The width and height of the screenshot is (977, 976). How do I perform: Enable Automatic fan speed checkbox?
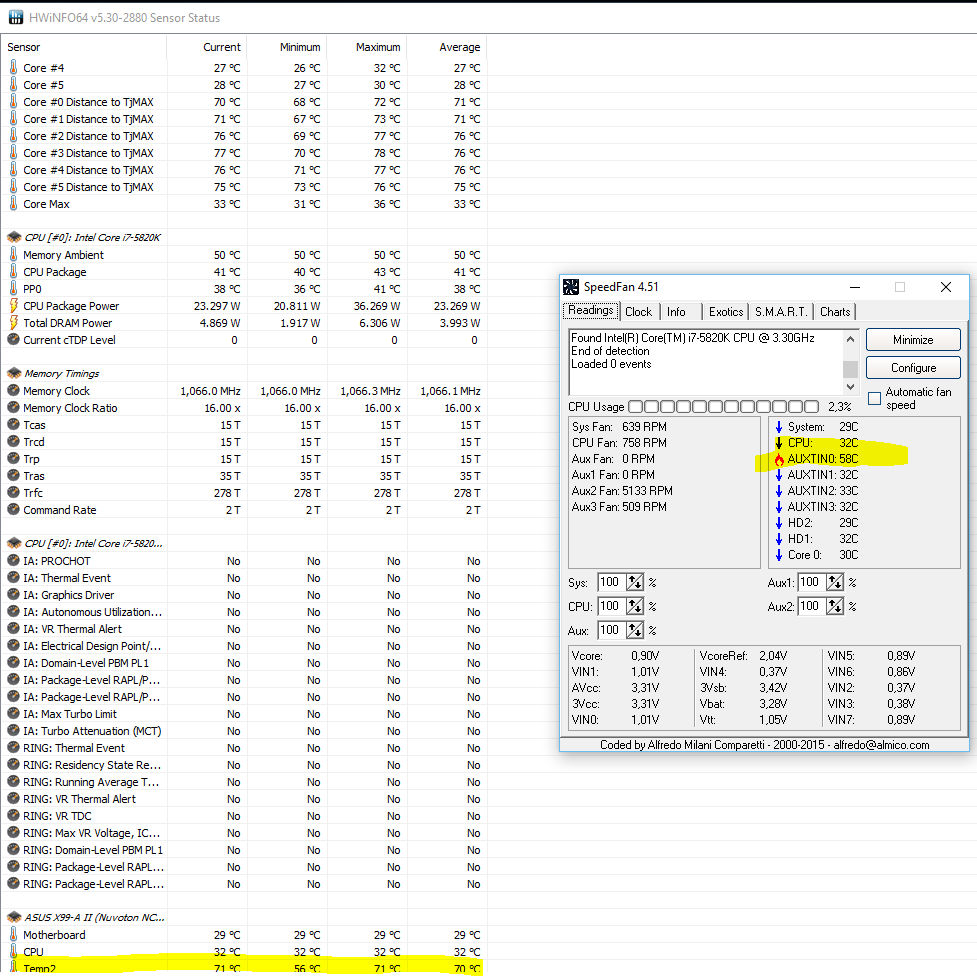tap(875, 398)
